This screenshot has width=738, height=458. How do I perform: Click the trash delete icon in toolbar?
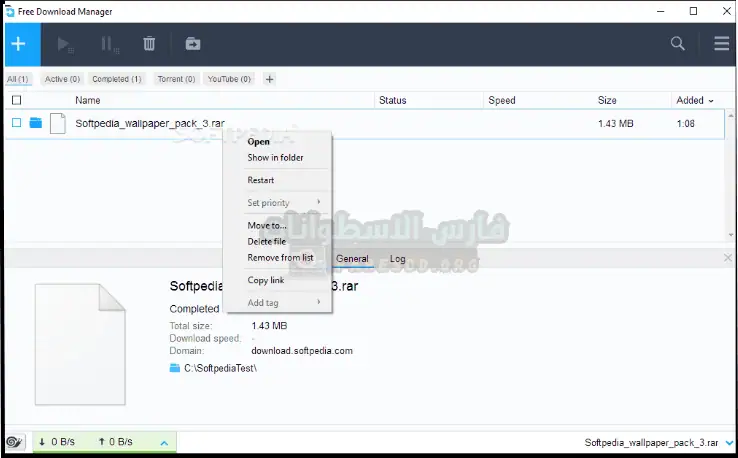(x=149, y=44)
